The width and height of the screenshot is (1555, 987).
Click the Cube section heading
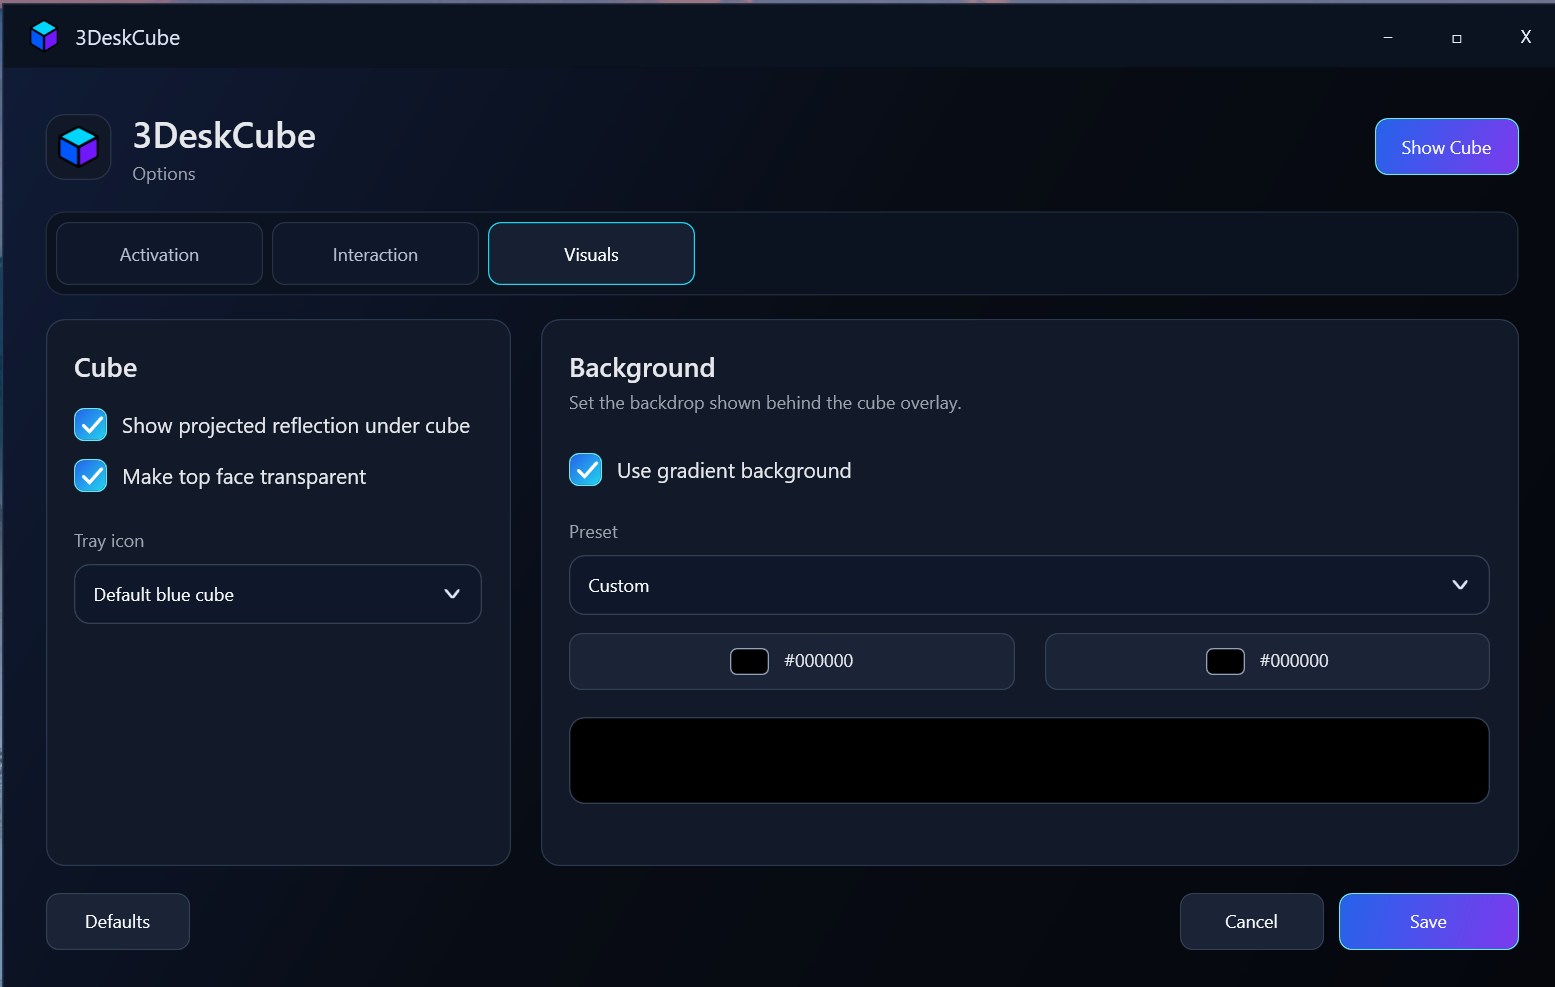coord(106,368)
